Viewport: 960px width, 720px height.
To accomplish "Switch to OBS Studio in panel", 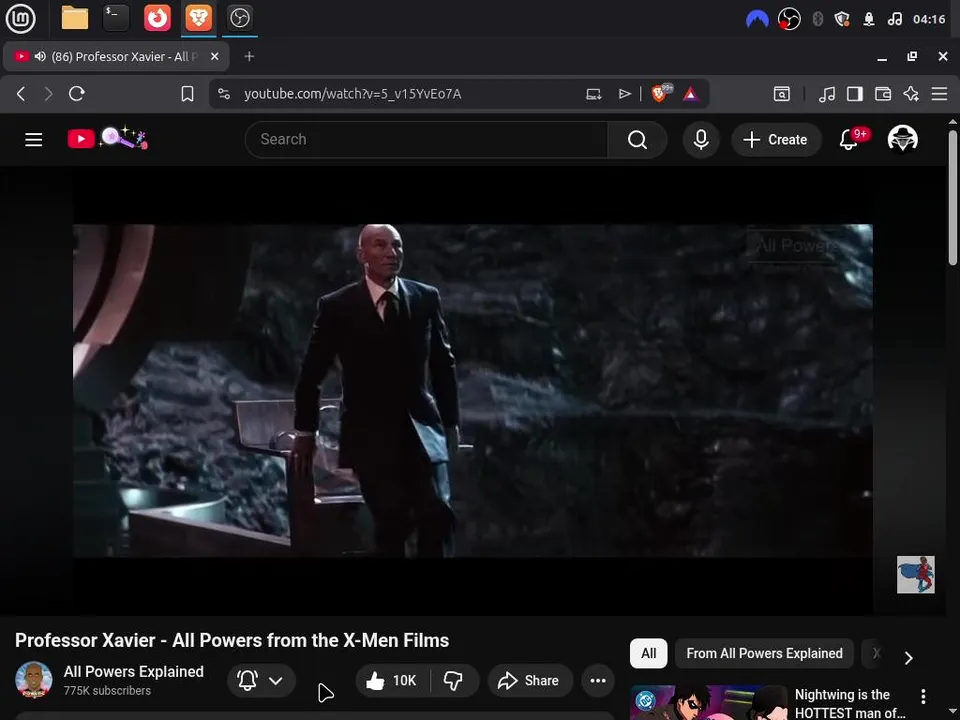I will click(x=239, y=18).
